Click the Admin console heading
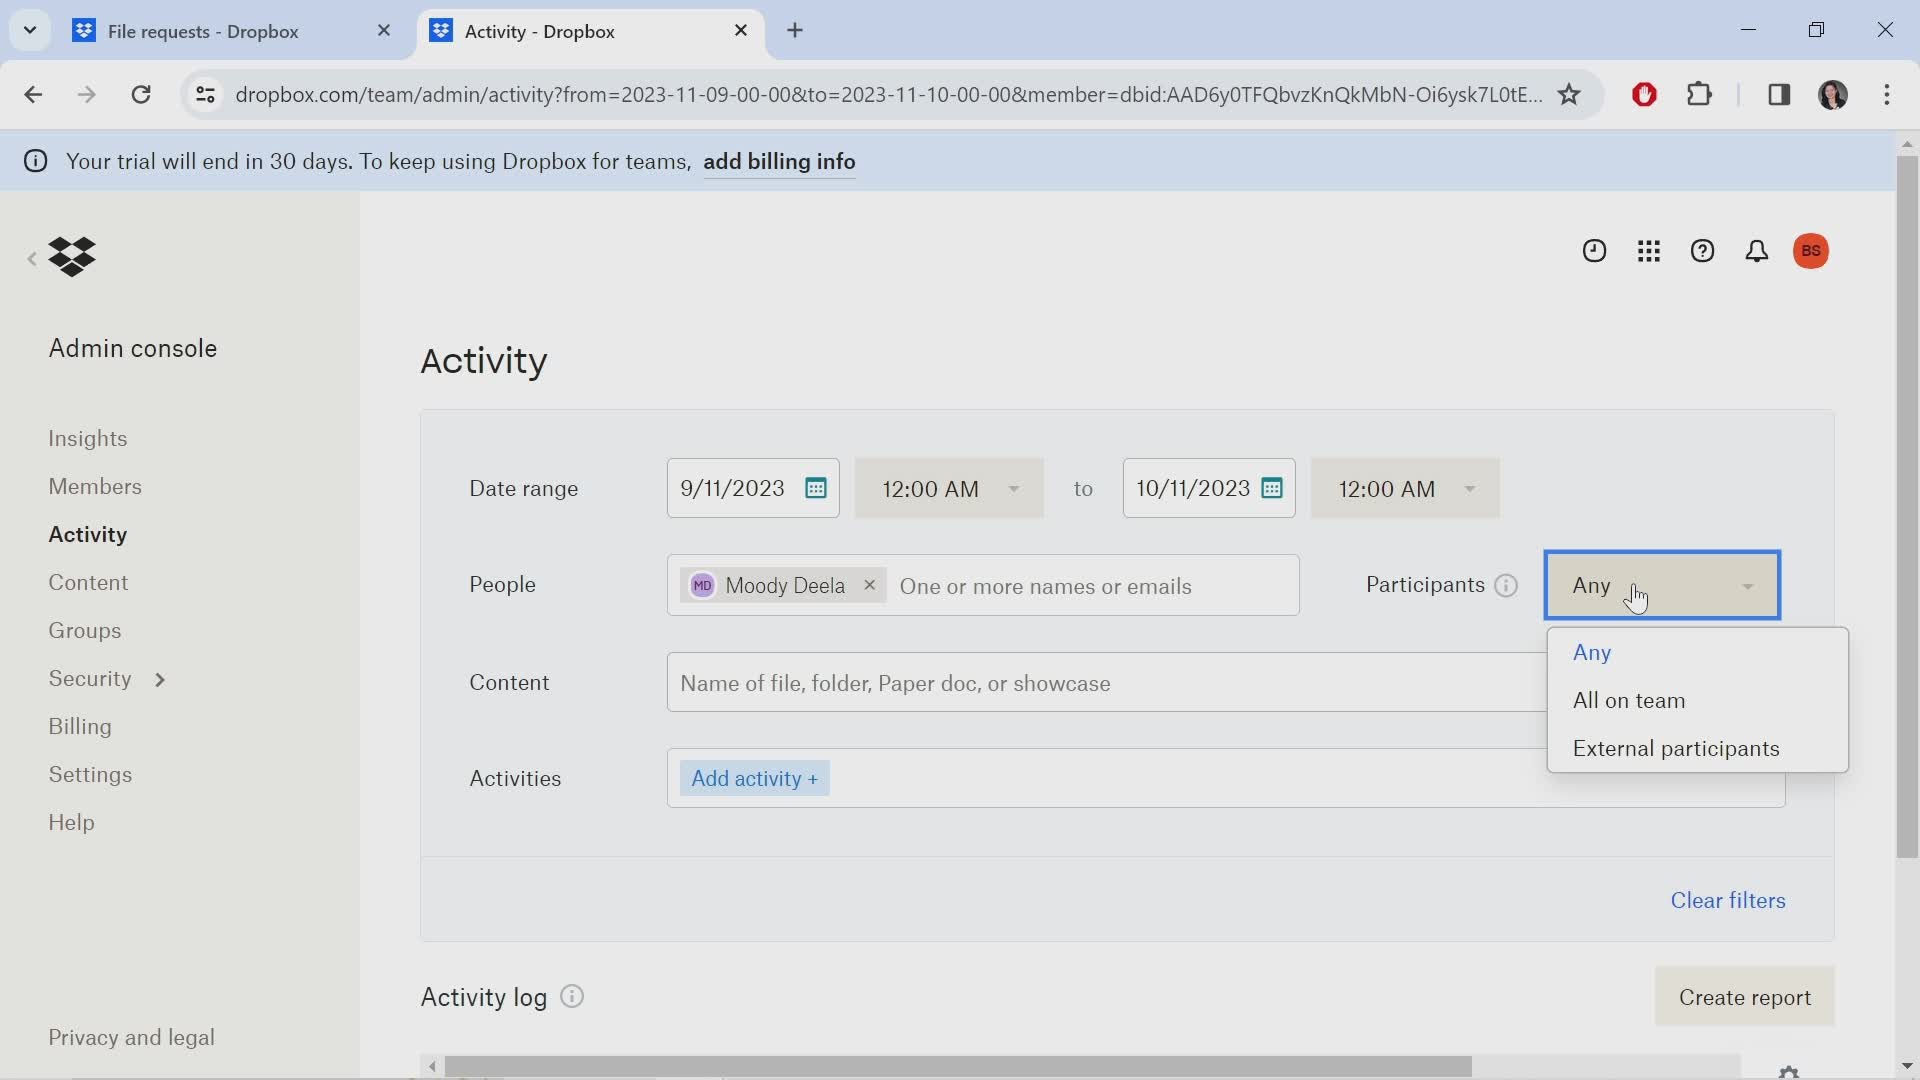 point(133,348)
